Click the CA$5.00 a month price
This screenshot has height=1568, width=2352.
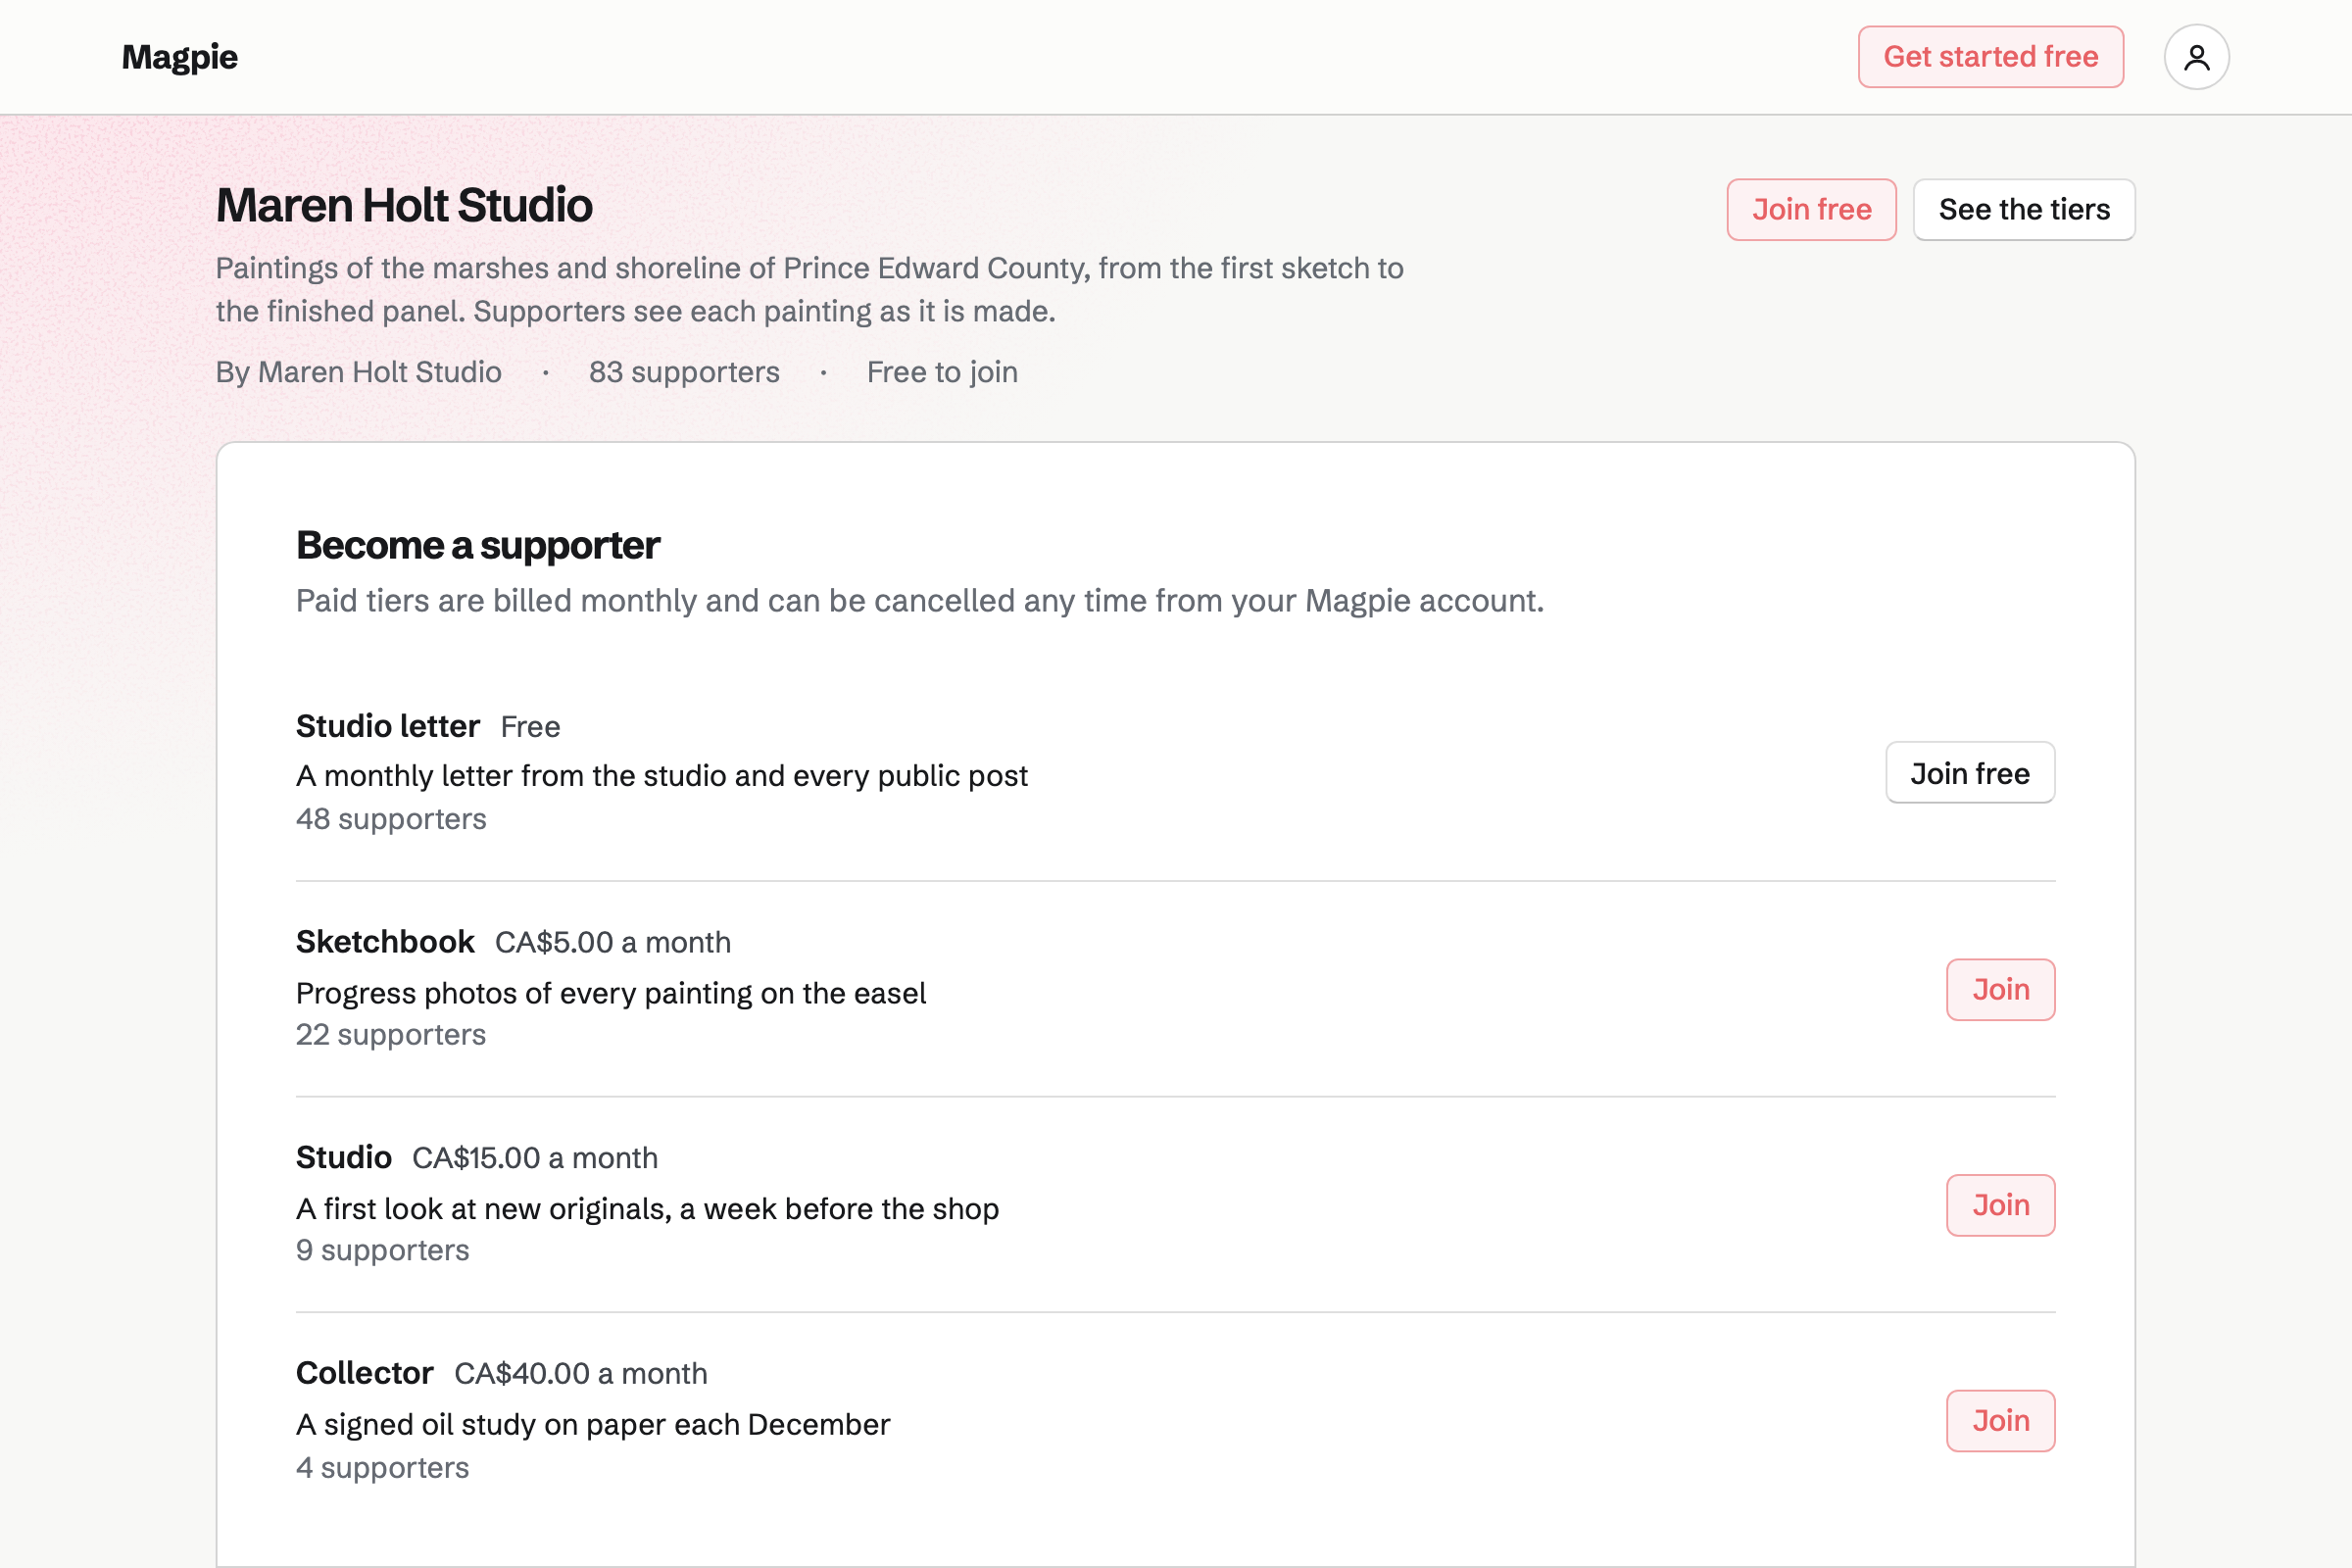point(613,942)
